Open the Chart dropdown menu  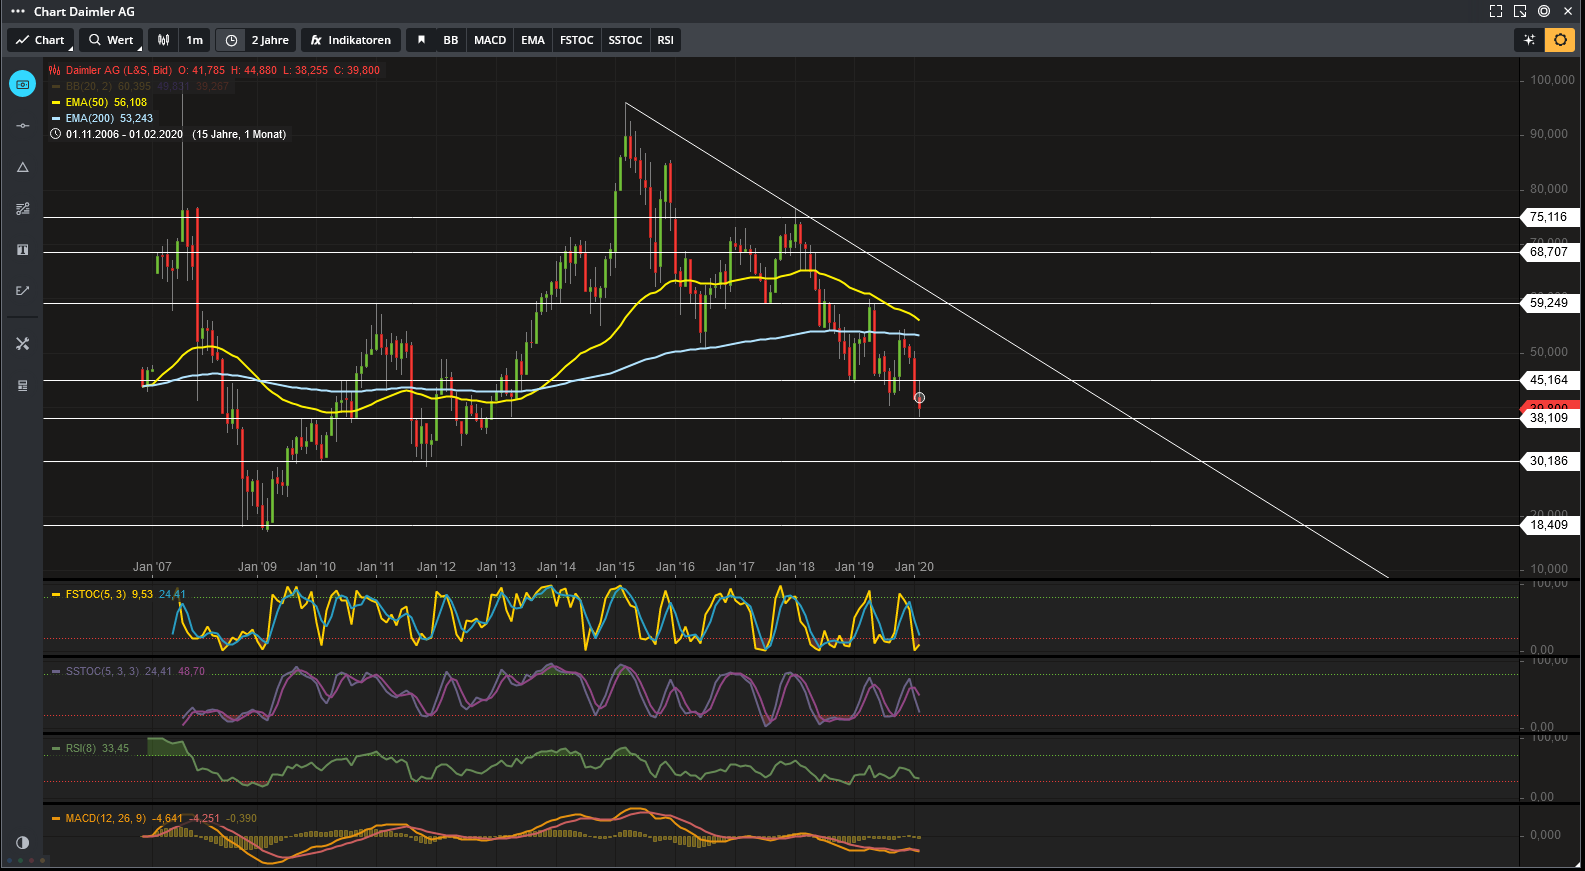[x=41, y=40]
